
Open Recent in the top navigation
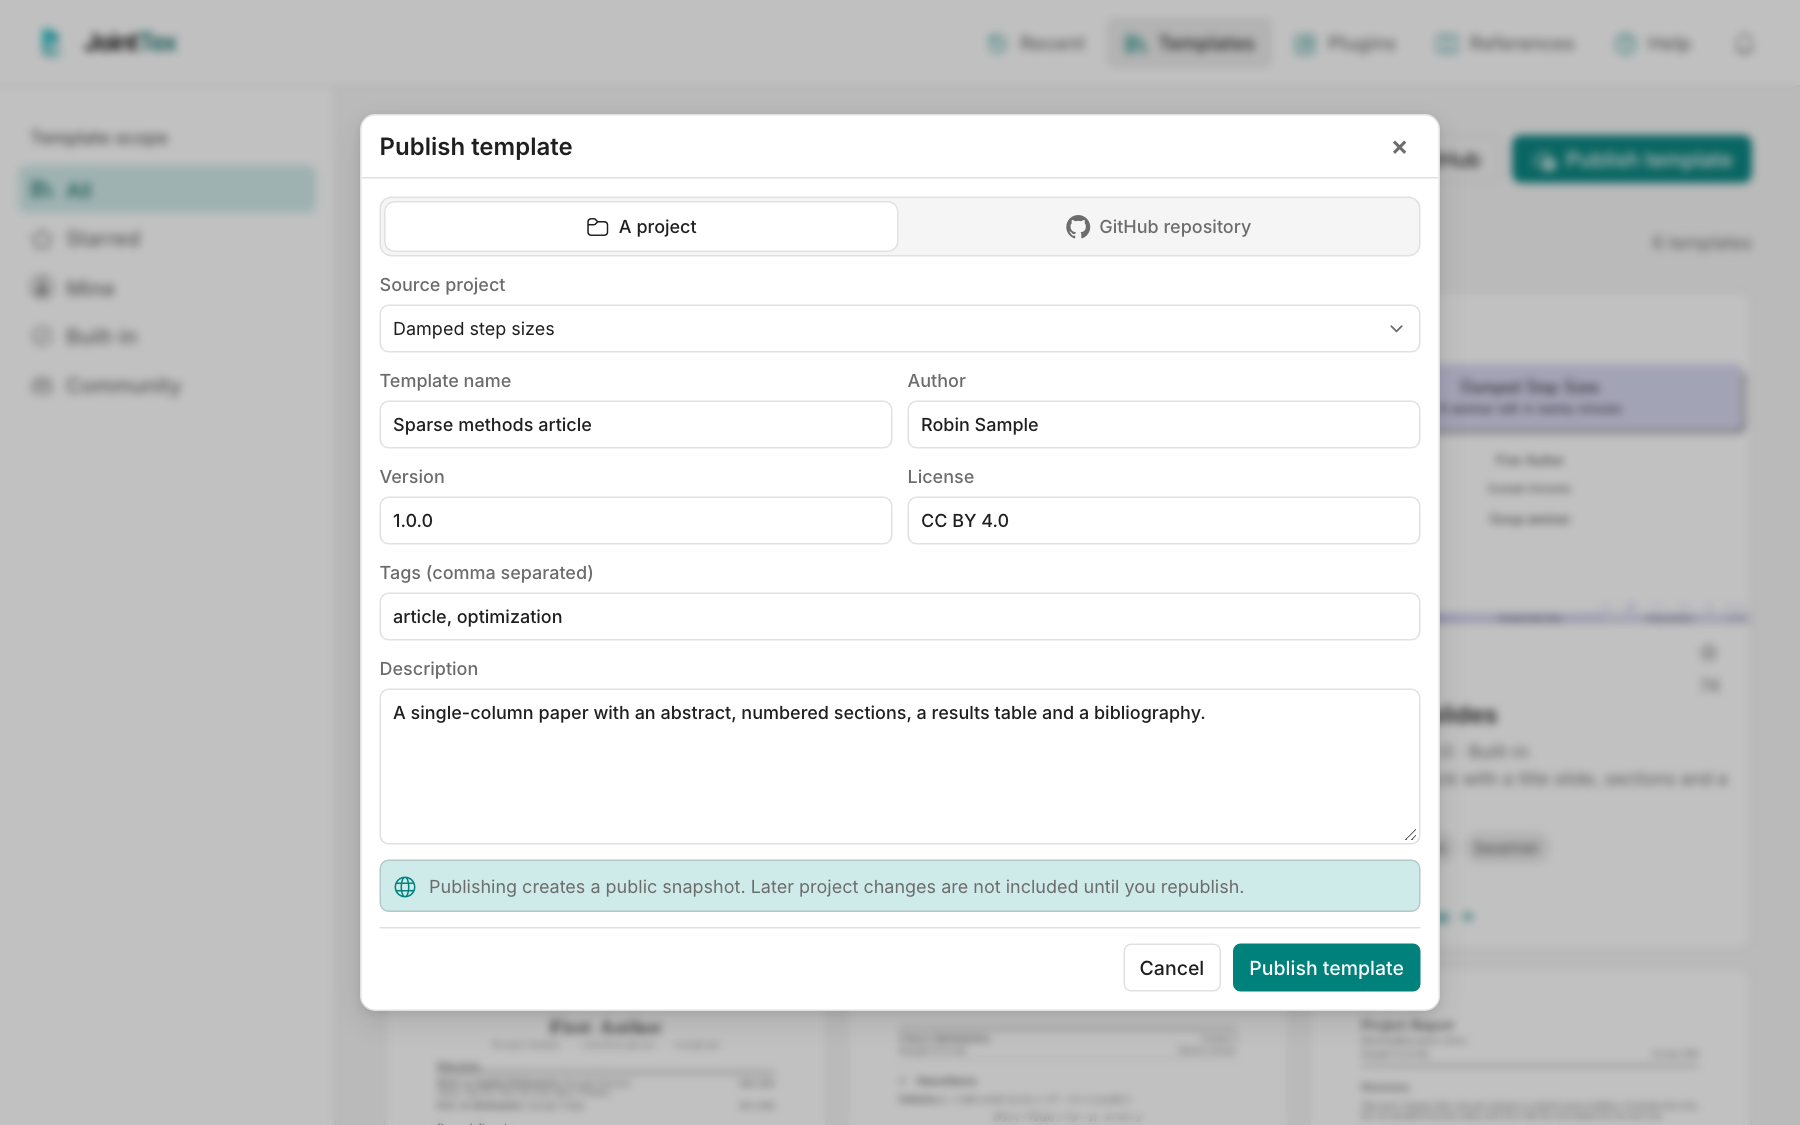[x=1036, y=43]
